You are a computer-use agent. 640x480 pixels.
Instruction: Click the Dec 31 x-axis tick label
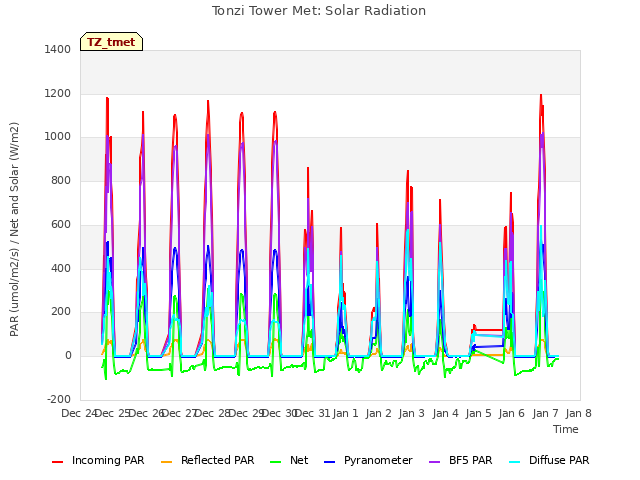[x=312, y=413]
